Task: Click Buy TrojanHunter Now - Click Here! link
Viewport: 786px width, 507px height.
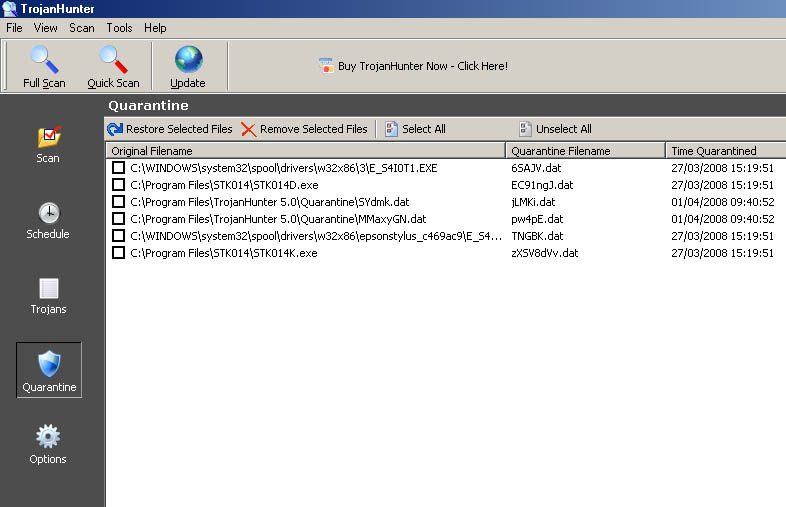Action: 423,66
